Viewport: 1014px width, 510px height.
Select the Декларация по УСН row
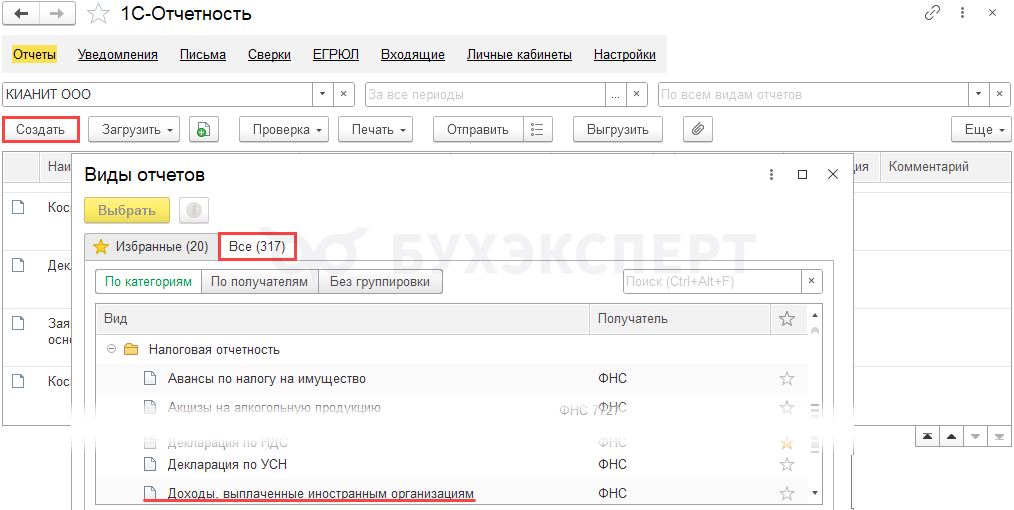451,464
